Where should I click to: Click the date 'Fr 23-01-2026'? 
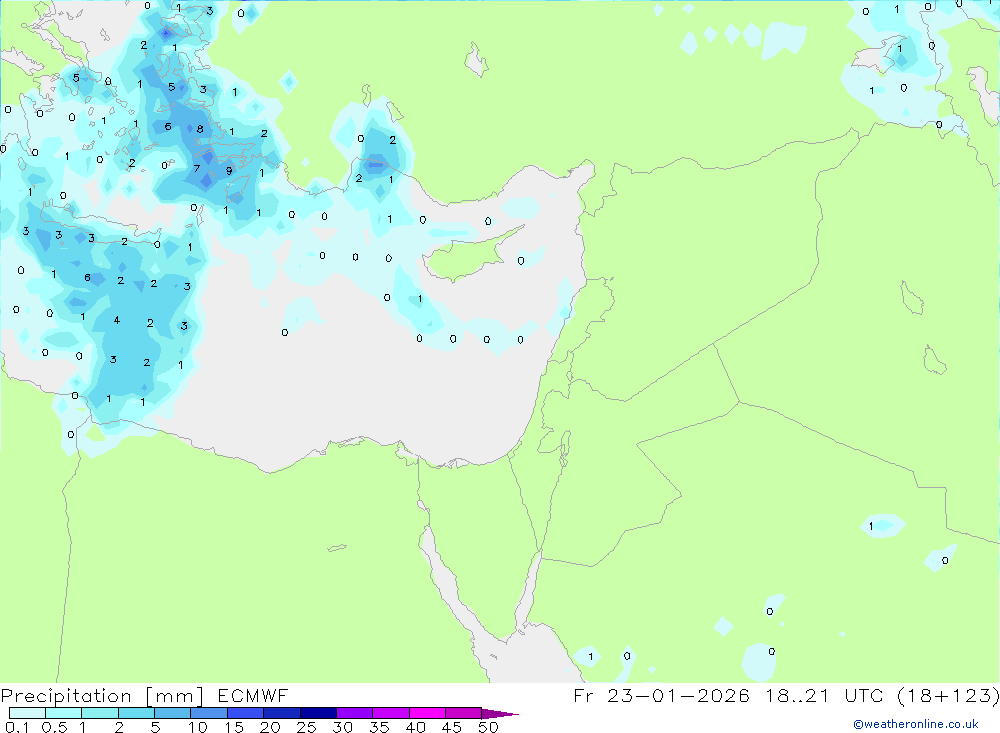[x=661, y=695]
